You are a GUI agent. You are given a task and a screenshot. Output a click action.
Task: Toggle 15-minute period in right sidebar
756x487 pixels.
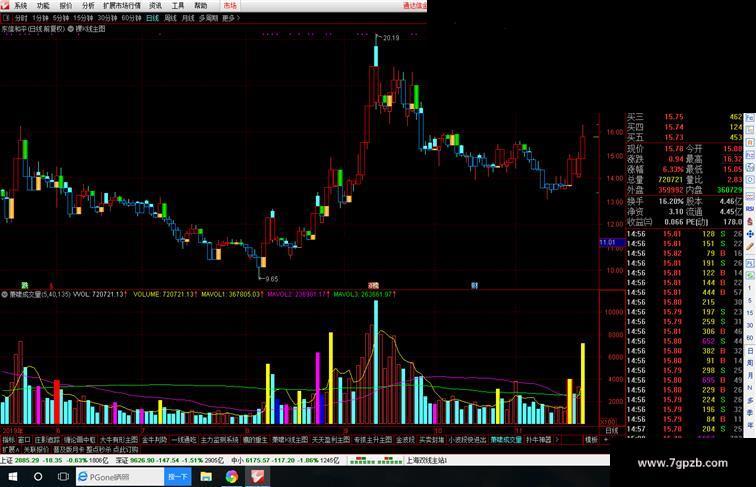pyautogui.click(x=750, y=313)
